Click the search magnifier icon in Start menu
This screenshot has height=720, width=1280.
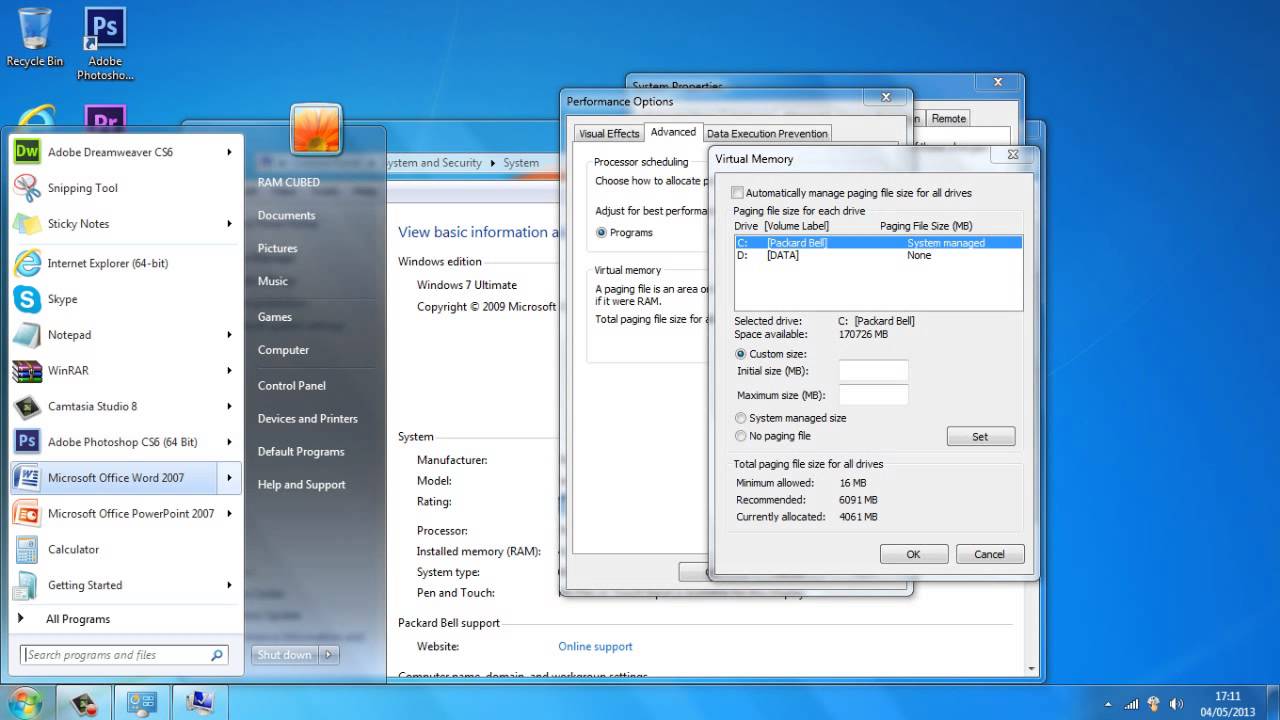pyautogui.click(x=217, y=655)
